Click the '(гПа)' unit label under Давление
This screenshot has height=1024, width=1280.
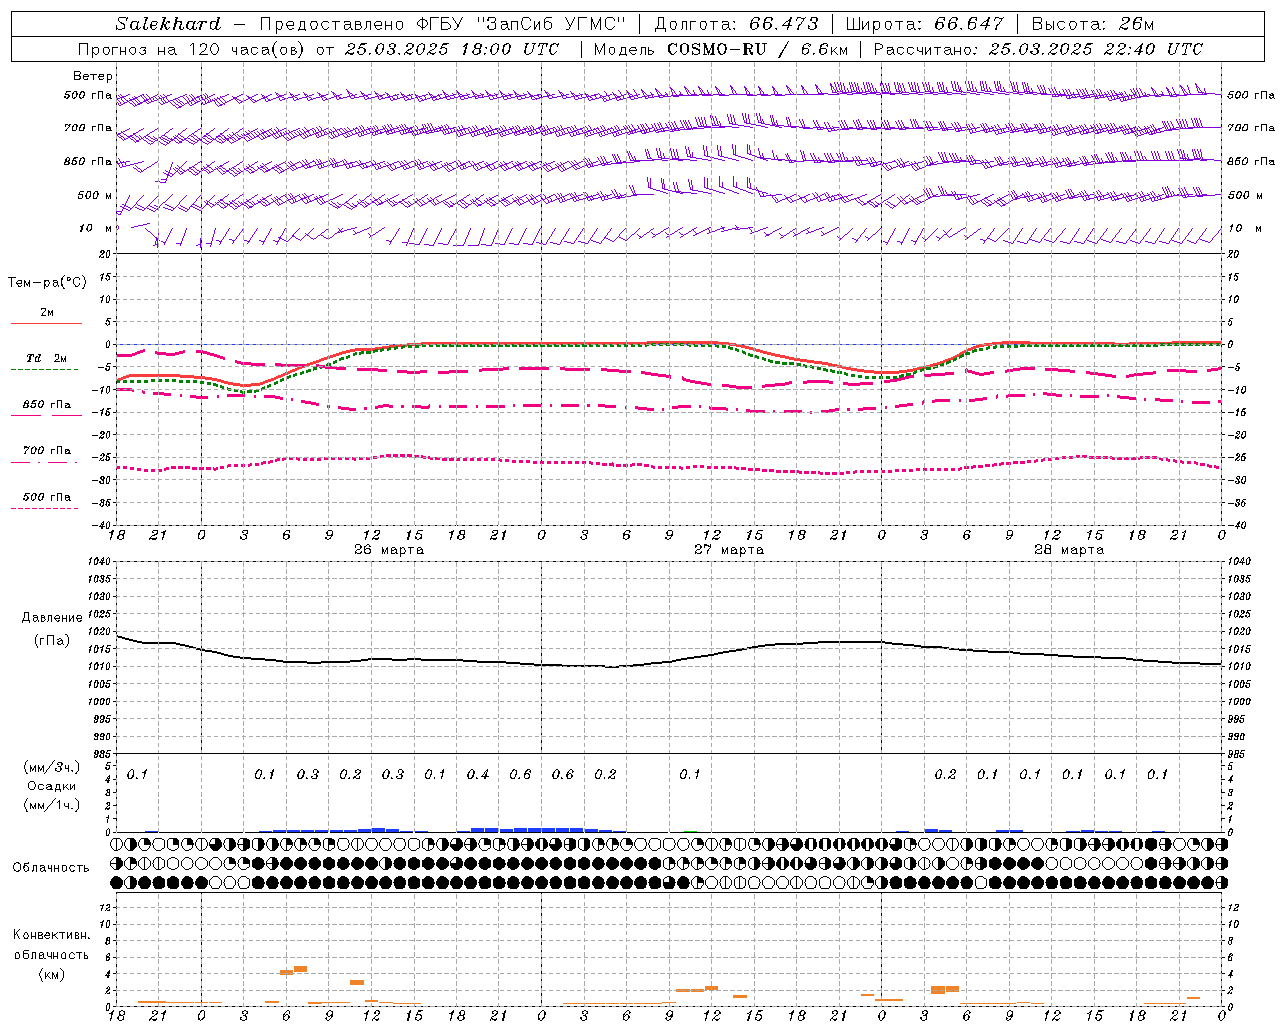click(x=52, y=640)
